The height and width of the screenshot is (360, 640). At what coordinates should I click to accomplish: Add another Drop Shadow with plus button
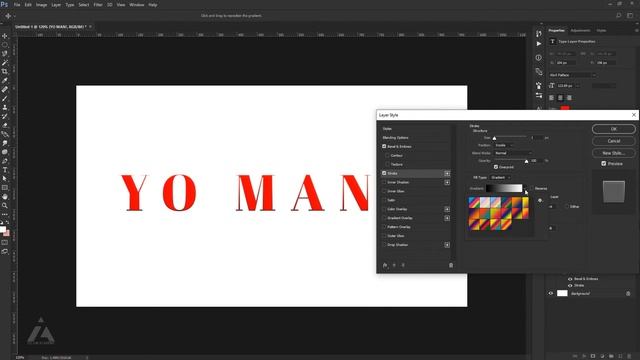point(447,245)
